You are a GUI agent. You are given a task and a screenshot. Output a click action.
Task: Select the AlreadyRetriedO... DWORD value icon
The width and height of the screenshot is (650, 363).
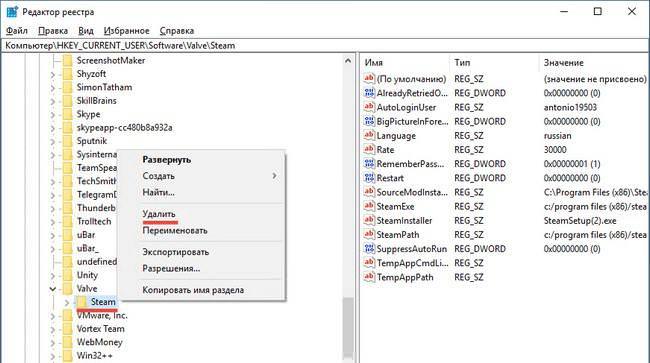click(369, 93)
